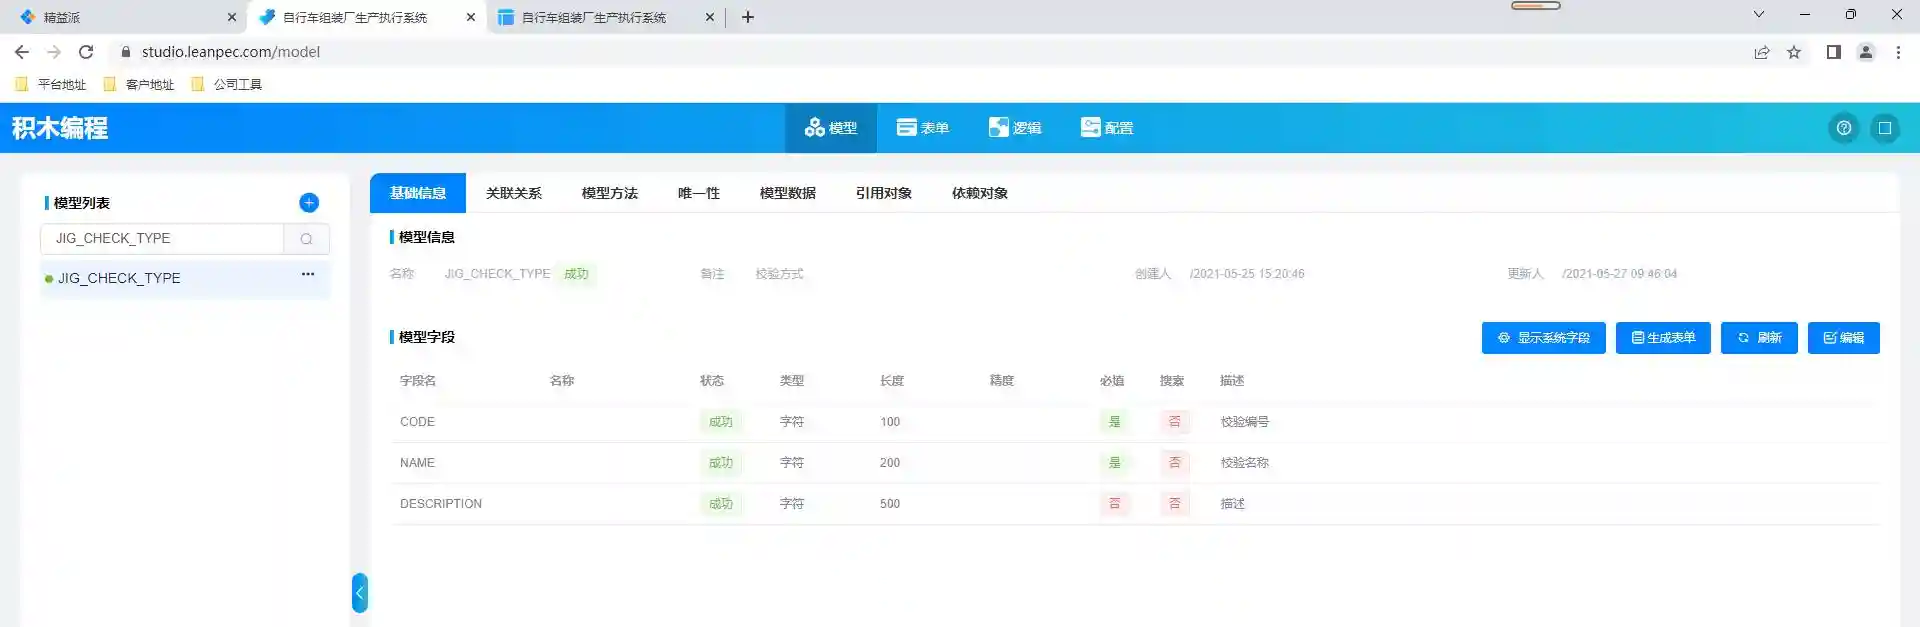The height and width of the screenshot is (627, 1920).
Task: Click the model search input field
Action: click(163, 239)
